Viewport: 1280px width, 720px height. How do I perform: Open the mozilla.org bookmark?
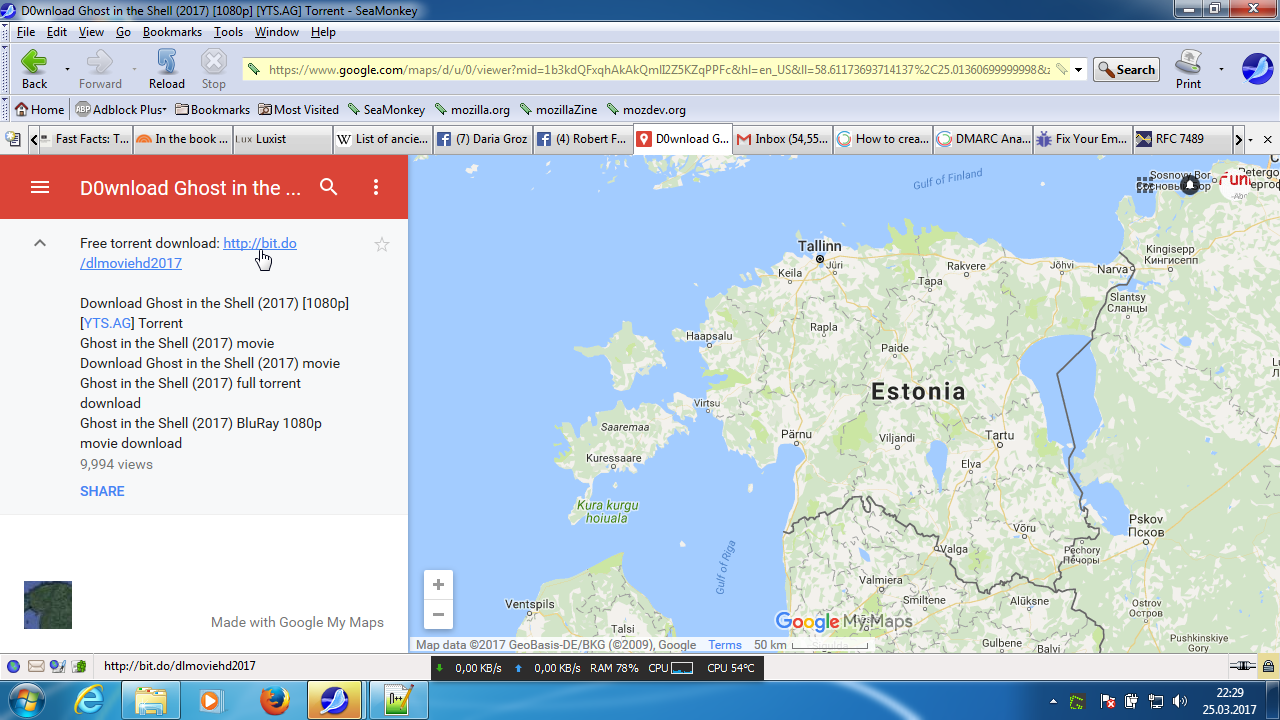tap(472, 110)
